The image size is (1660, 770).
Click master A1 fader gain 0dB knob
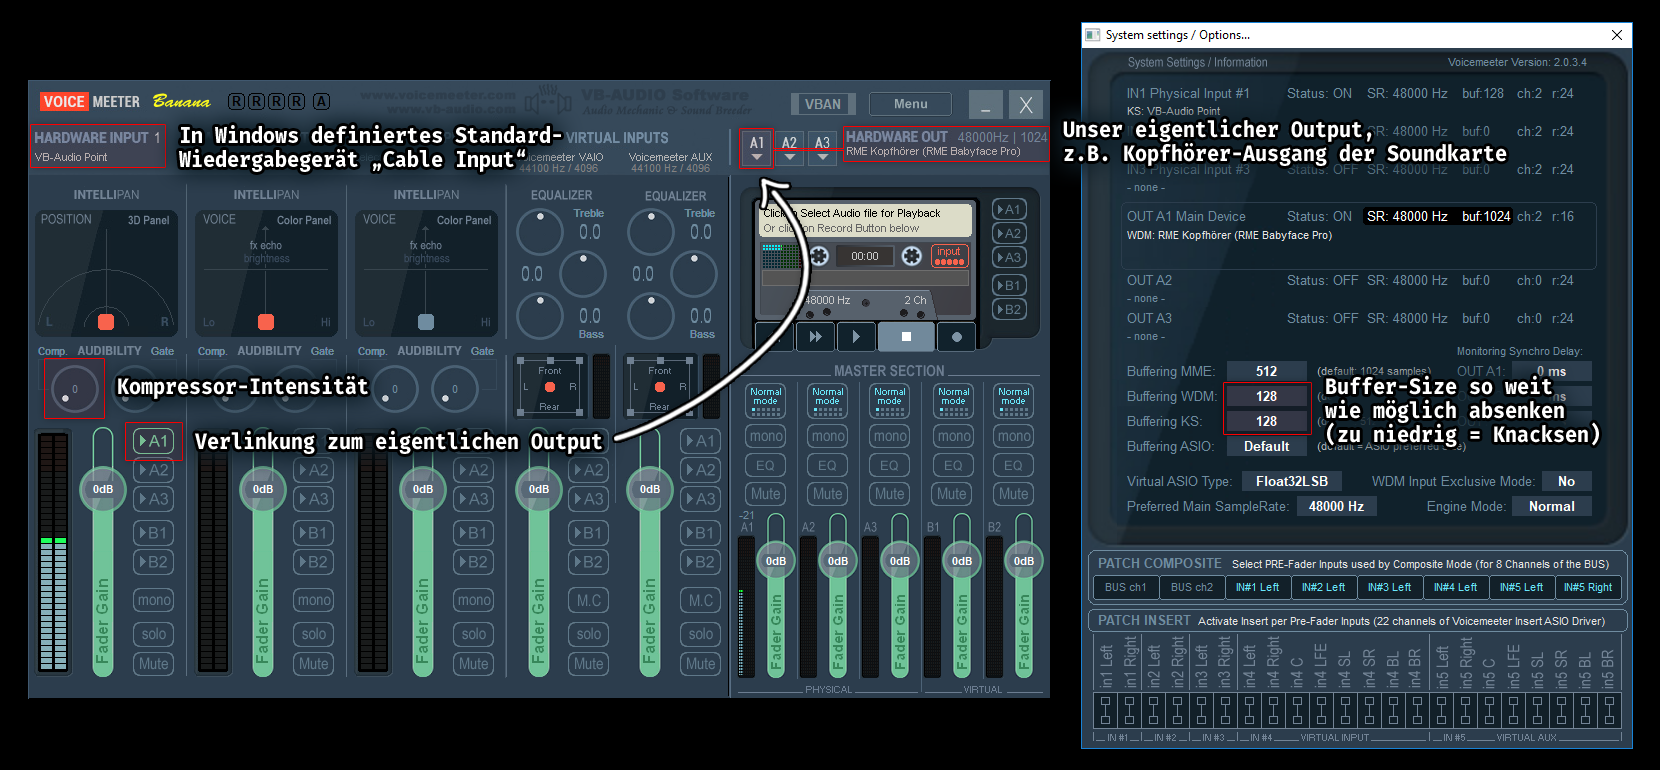point(776,561)
